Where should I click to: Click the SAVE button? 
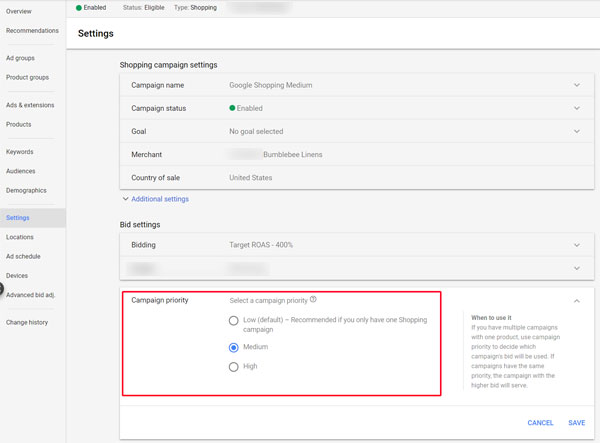click(576, 423)
